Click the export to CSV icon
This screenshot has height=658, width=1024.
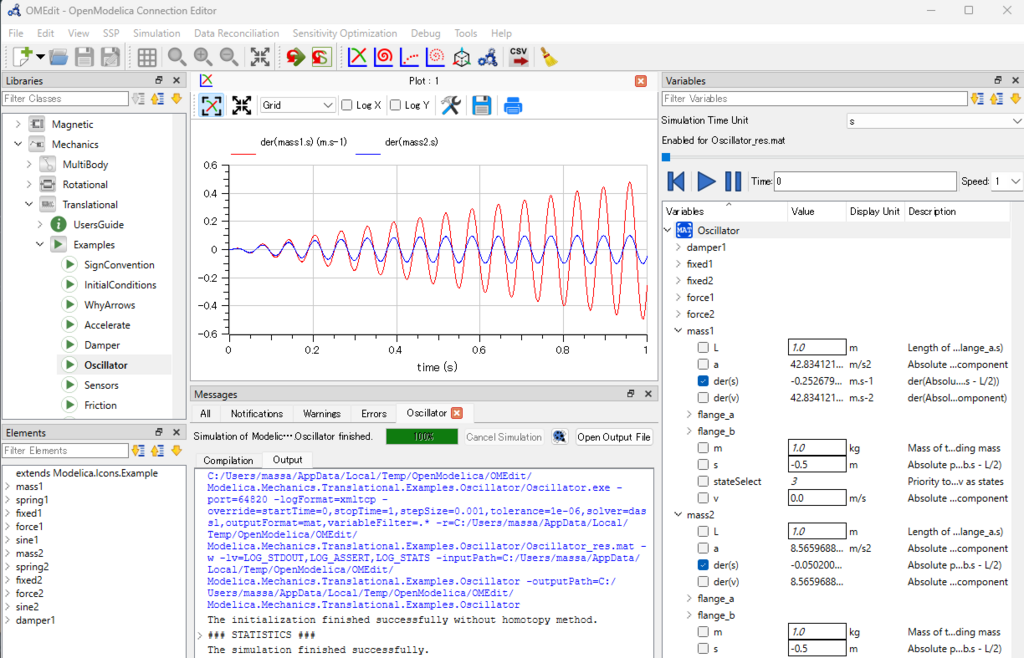(519, 57)
